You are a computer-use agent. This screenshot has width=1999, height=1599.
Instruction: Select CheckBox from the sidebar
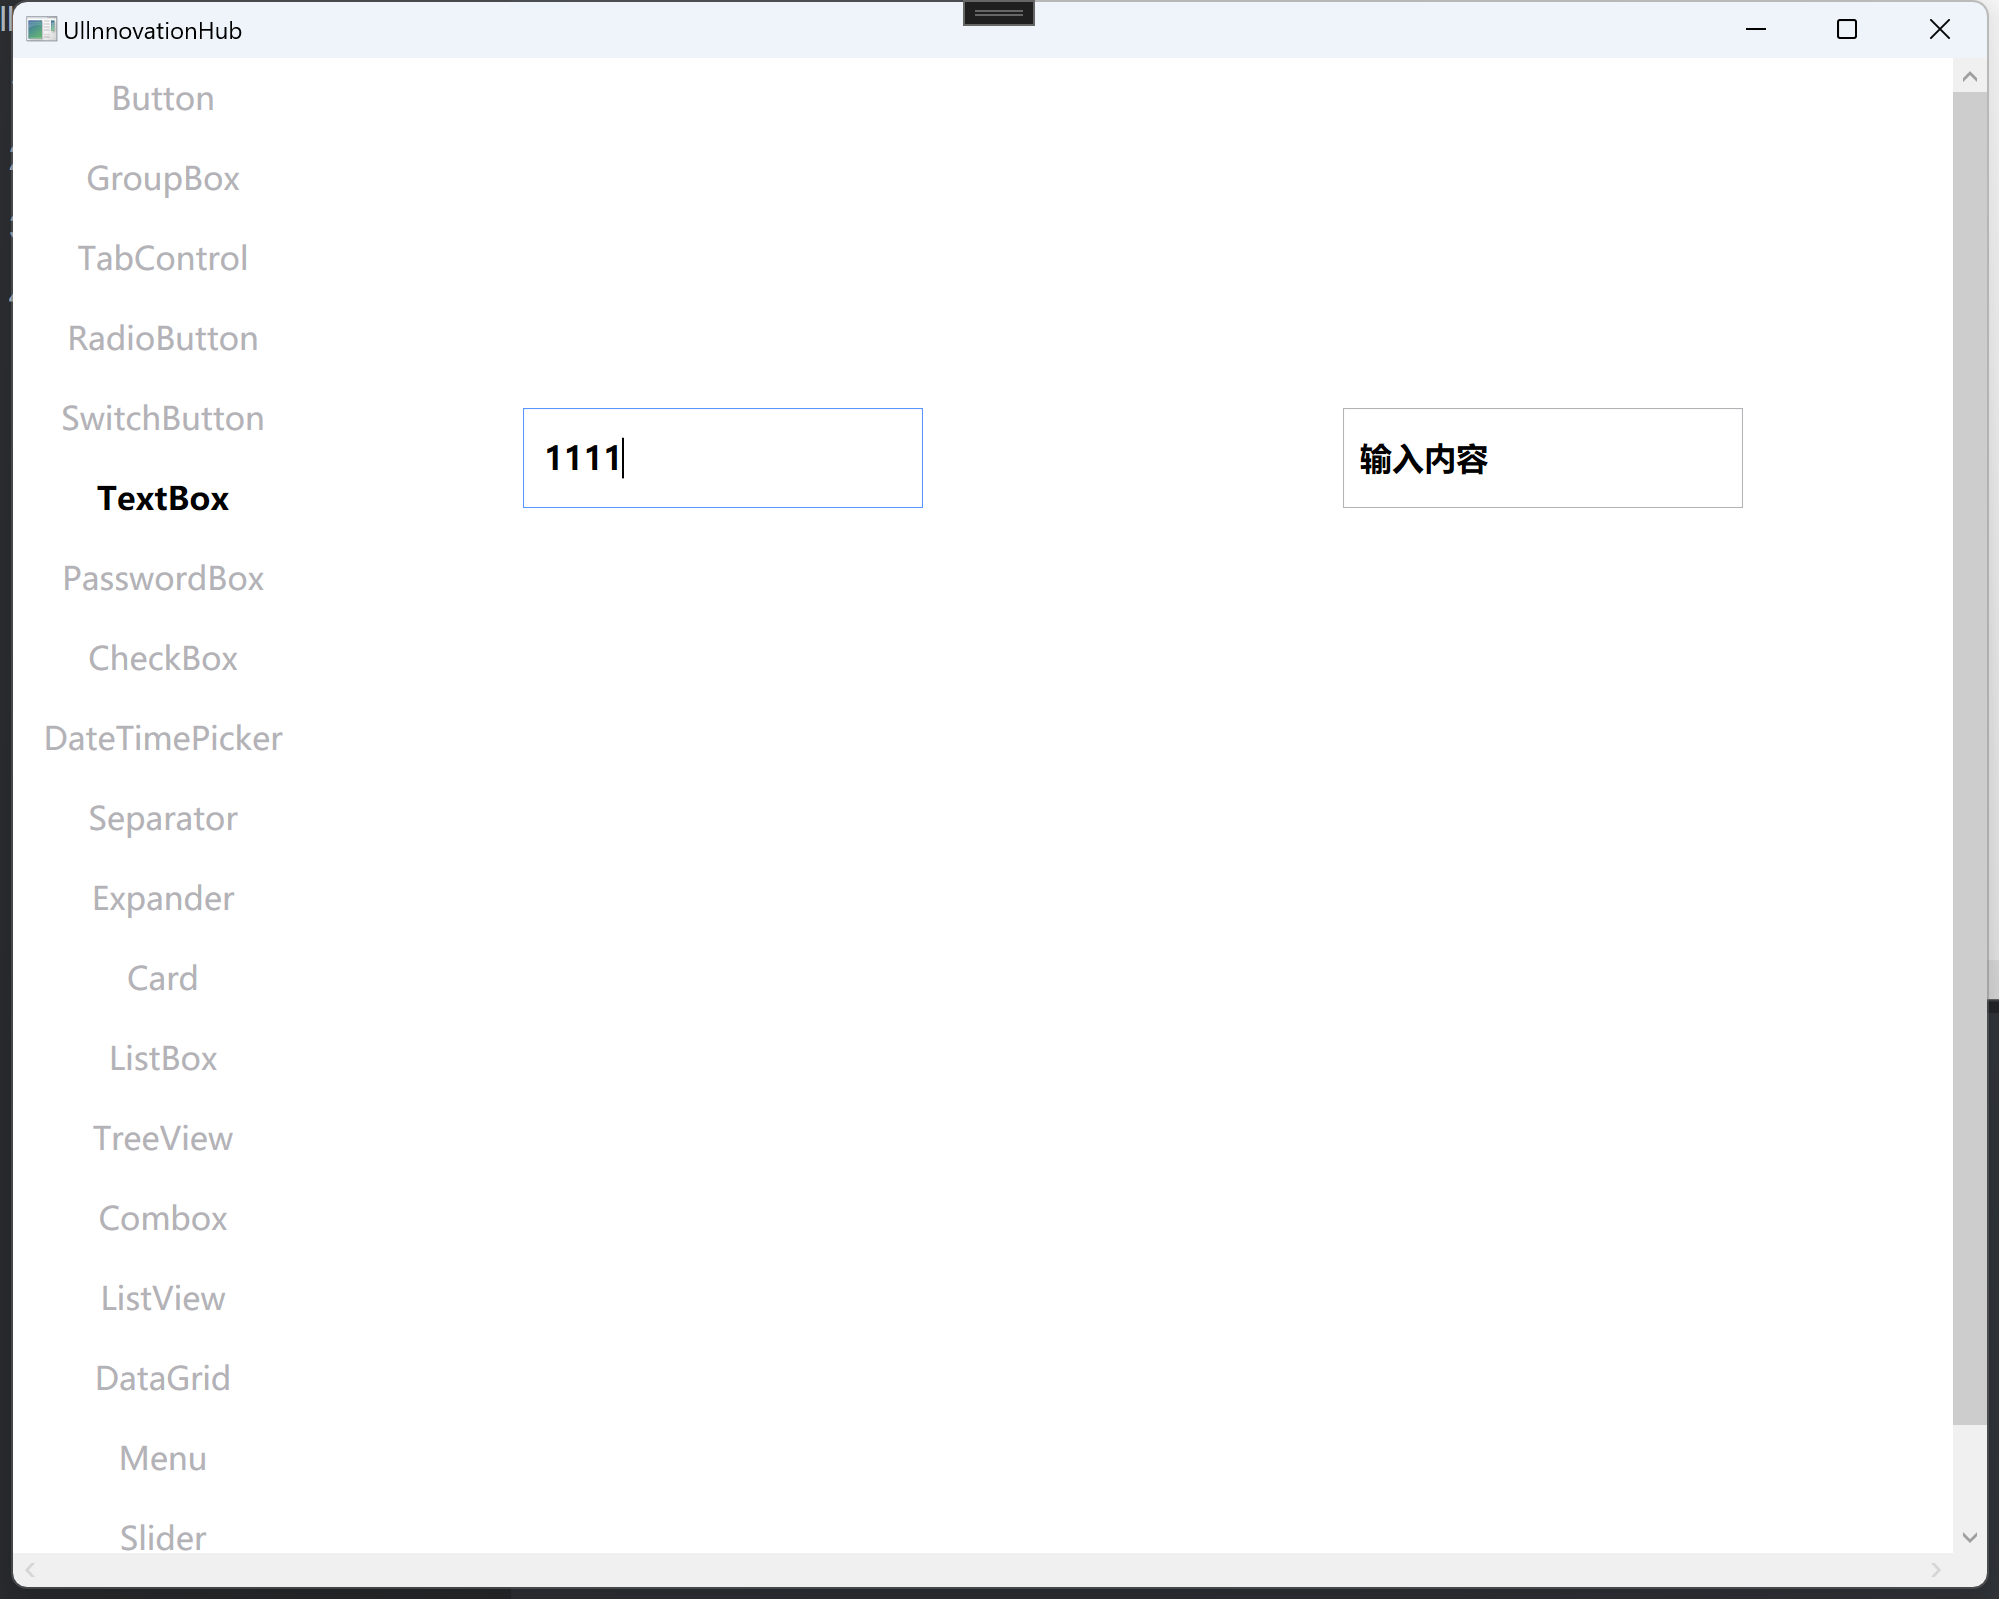coord(163,659)
